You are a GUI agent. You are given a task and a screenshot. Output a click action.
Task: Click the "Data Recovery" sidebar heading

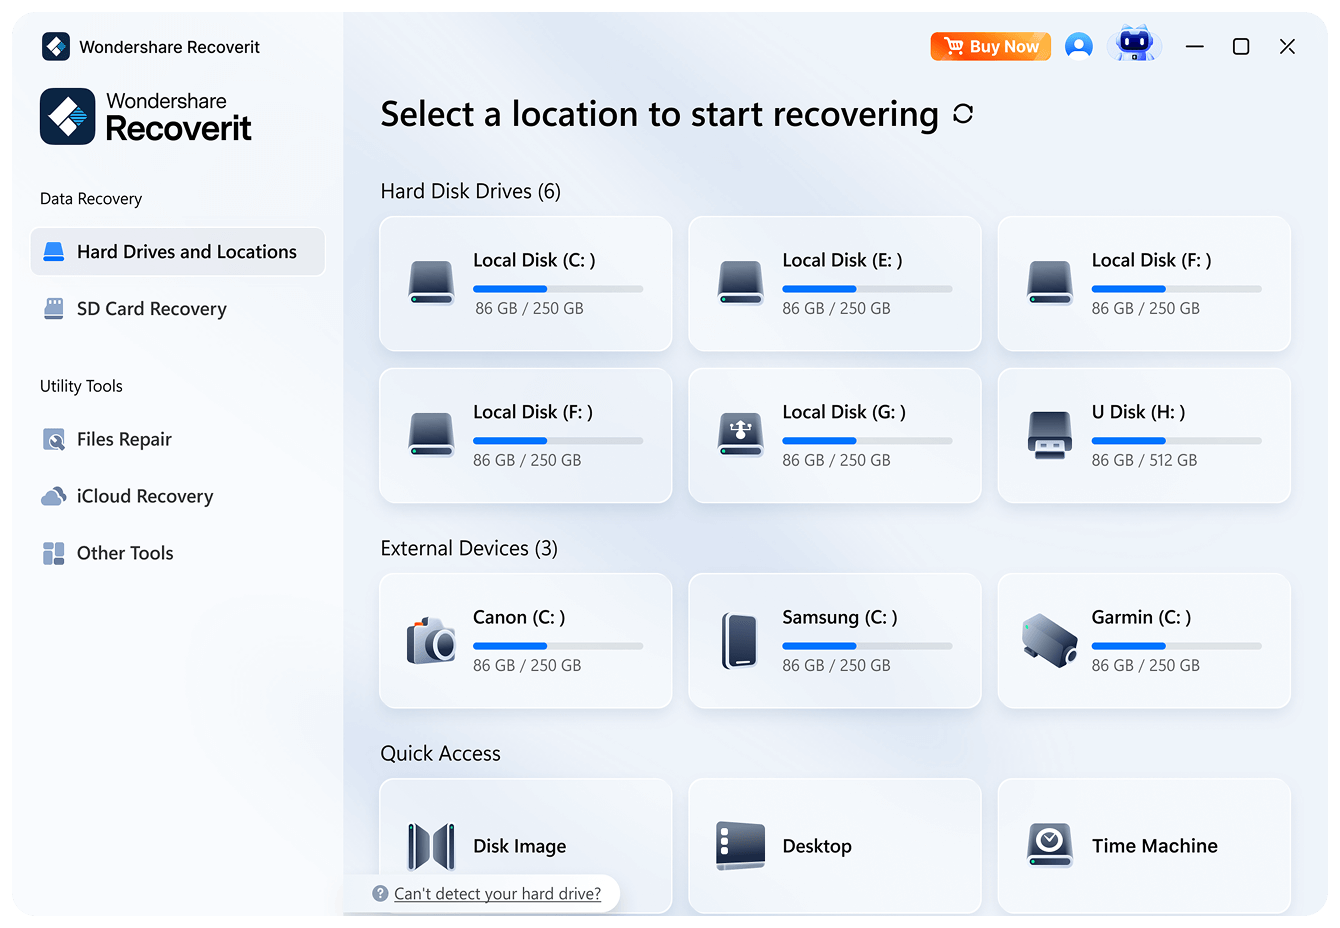pyautogui.click(x=91, y=198)
